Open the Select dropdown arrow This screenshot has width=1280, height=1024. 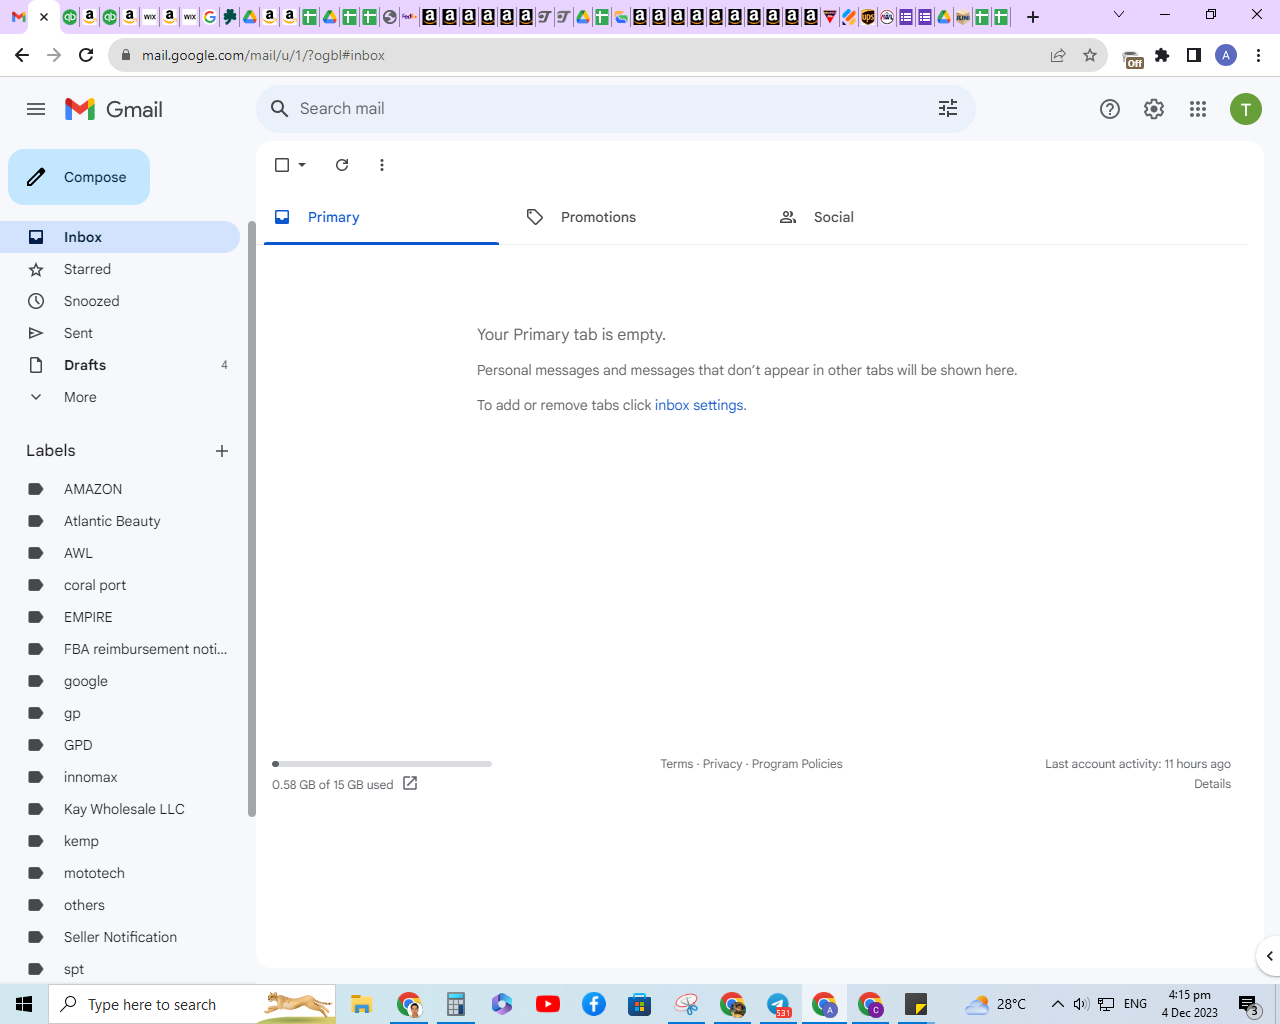302,165
